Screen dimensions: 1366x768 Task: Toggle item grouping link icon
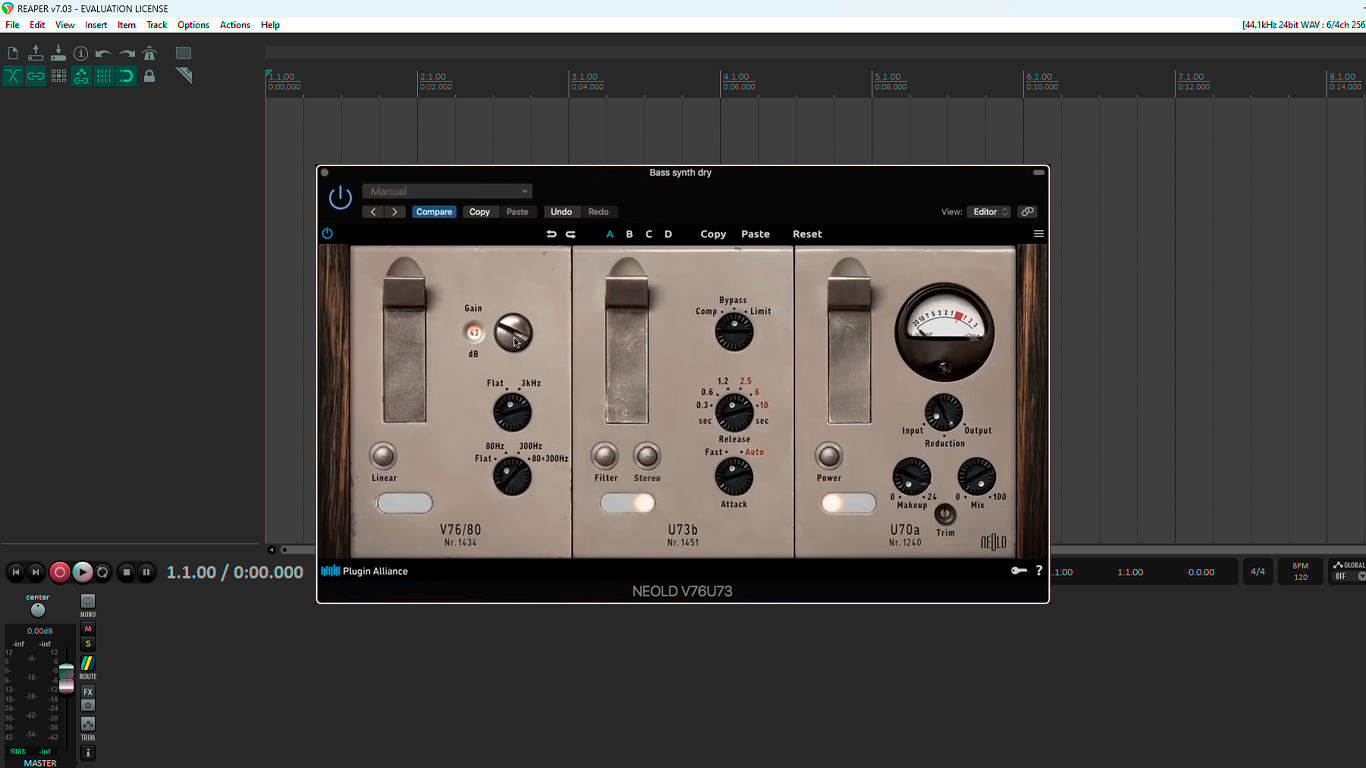(x=36, y=76)
